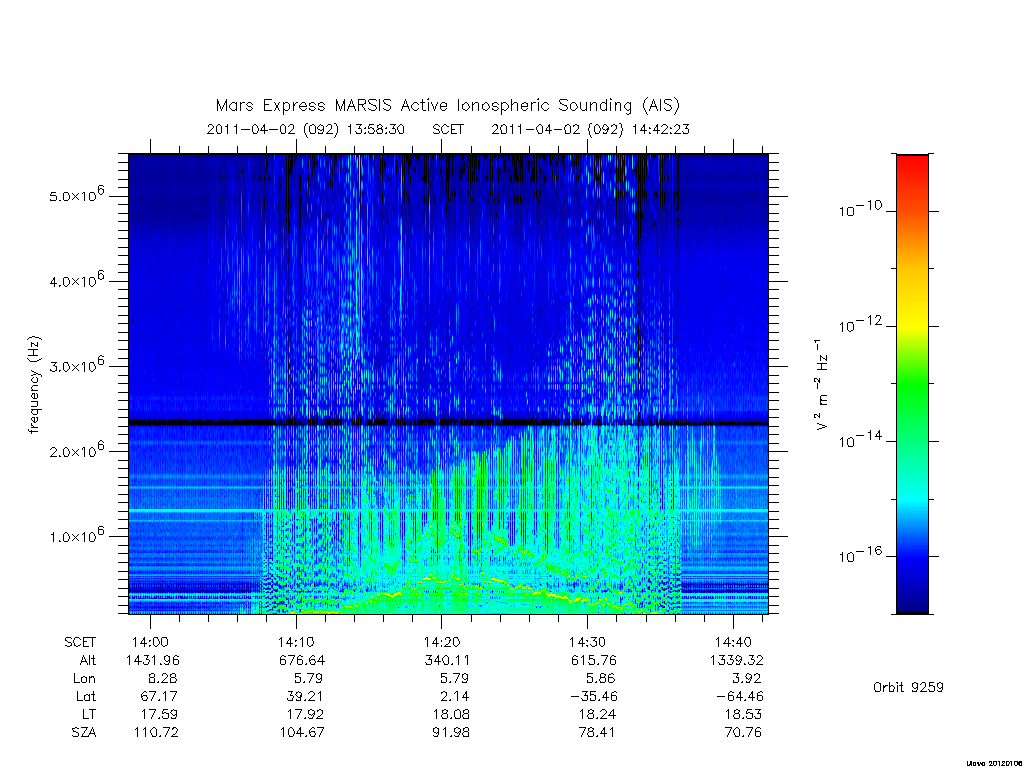
Task: Click longitude value '8.28'
Action: (161, 679)
